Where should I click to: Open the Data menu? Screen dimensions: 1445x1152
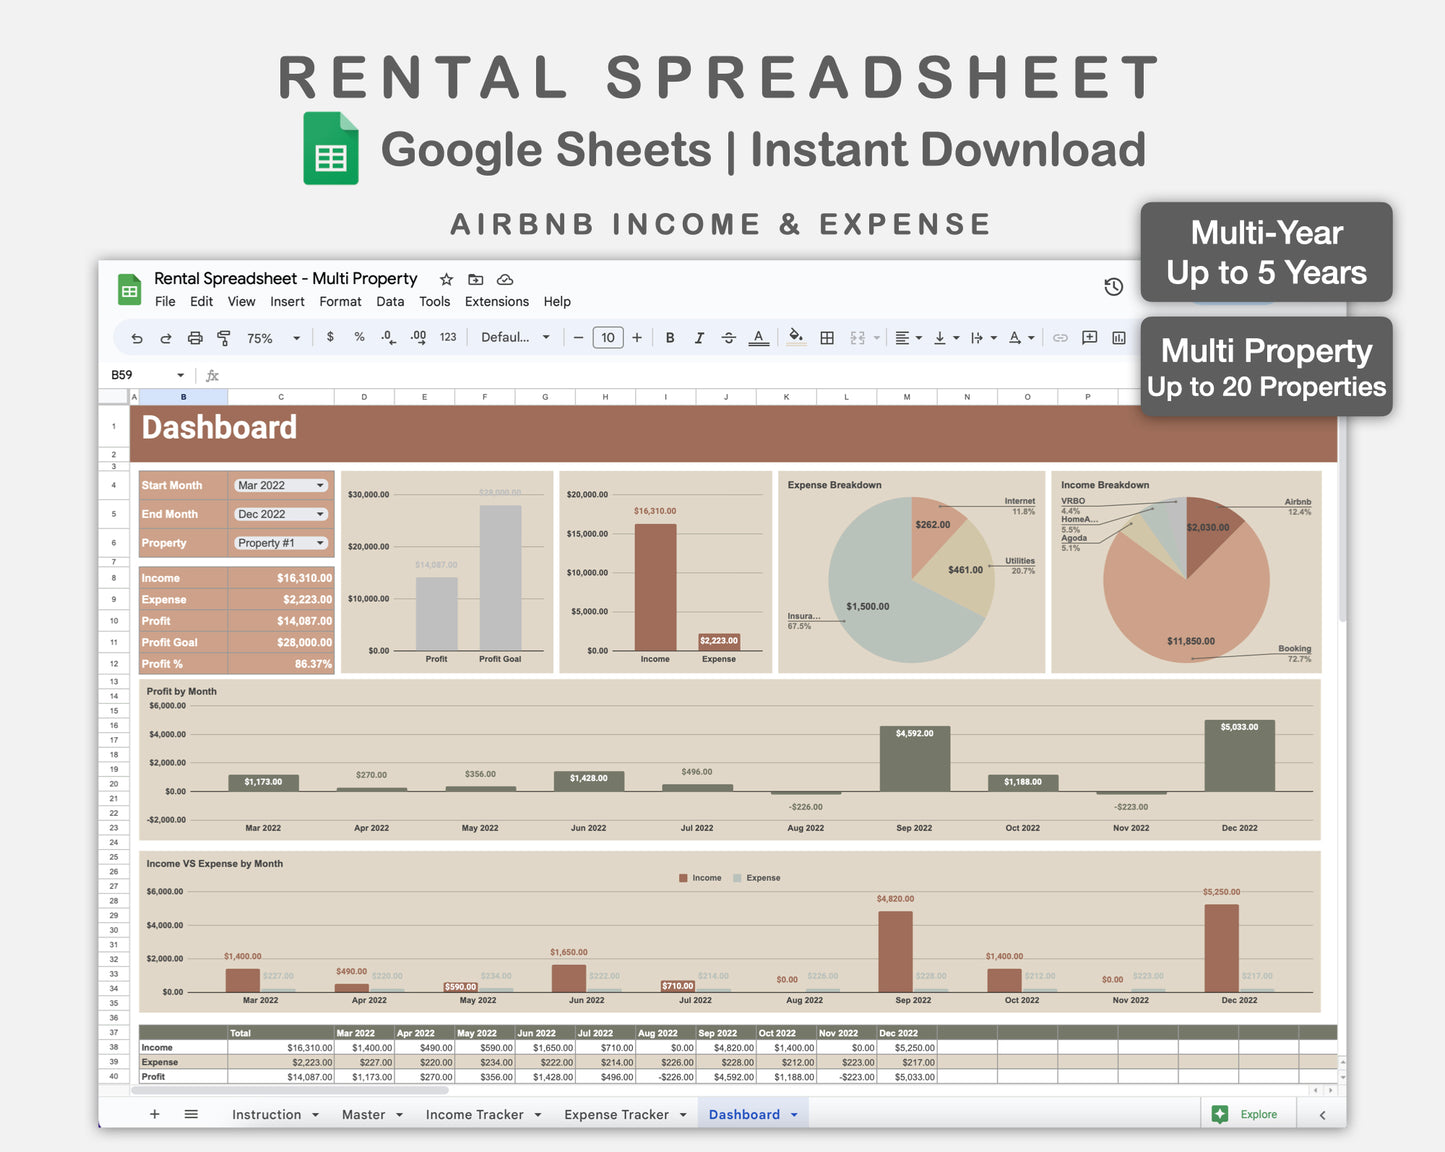pyautogui.click(x=390, y=301)
